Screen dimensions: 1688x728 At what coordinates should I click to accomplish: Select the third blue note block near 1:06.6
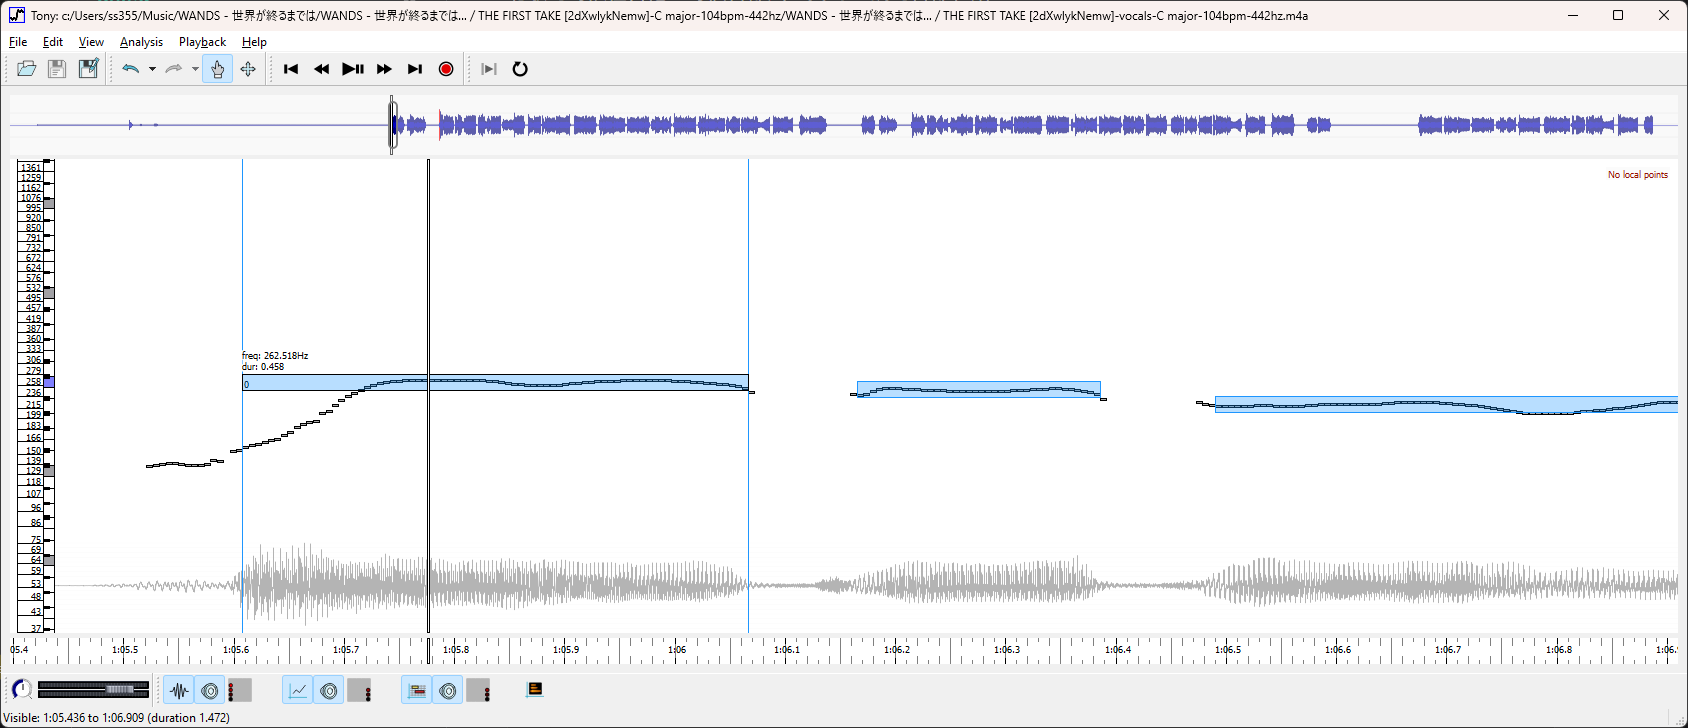tap(1446, 404)
